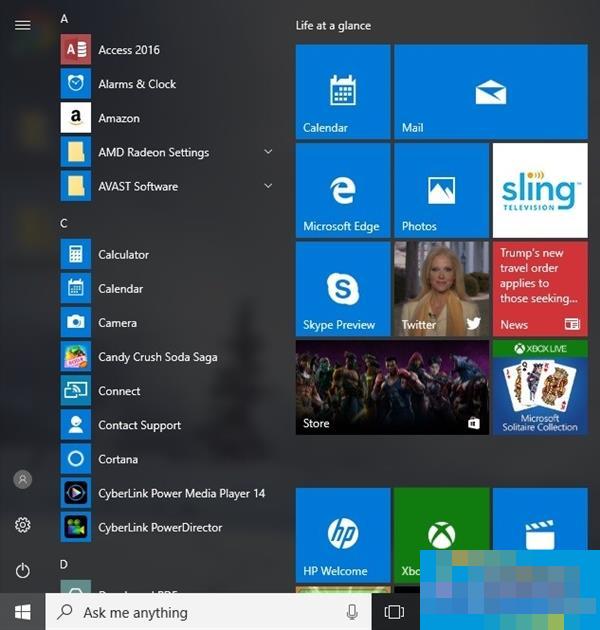
Task: Launch Calculator from the app list
Action: [167, 254]
